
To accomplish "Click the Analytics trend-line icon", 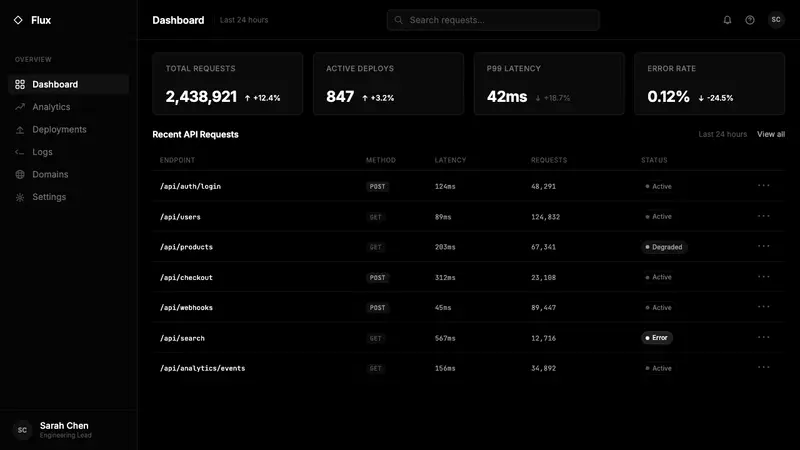I will pos(20,107).
